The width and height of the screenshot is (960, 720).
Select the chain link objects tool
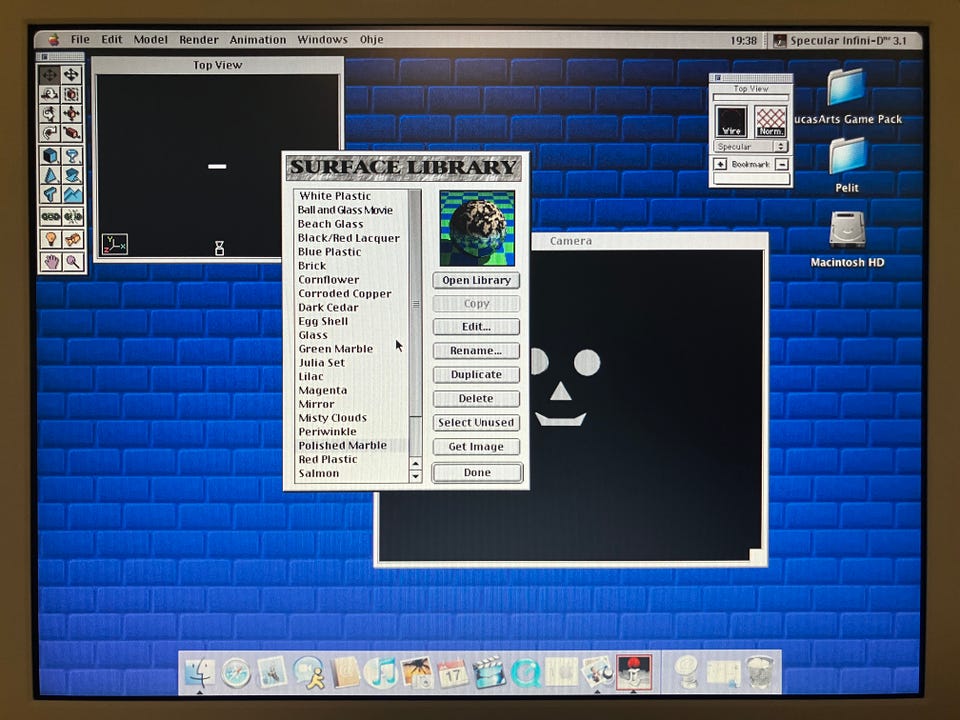tap(50, 216)
